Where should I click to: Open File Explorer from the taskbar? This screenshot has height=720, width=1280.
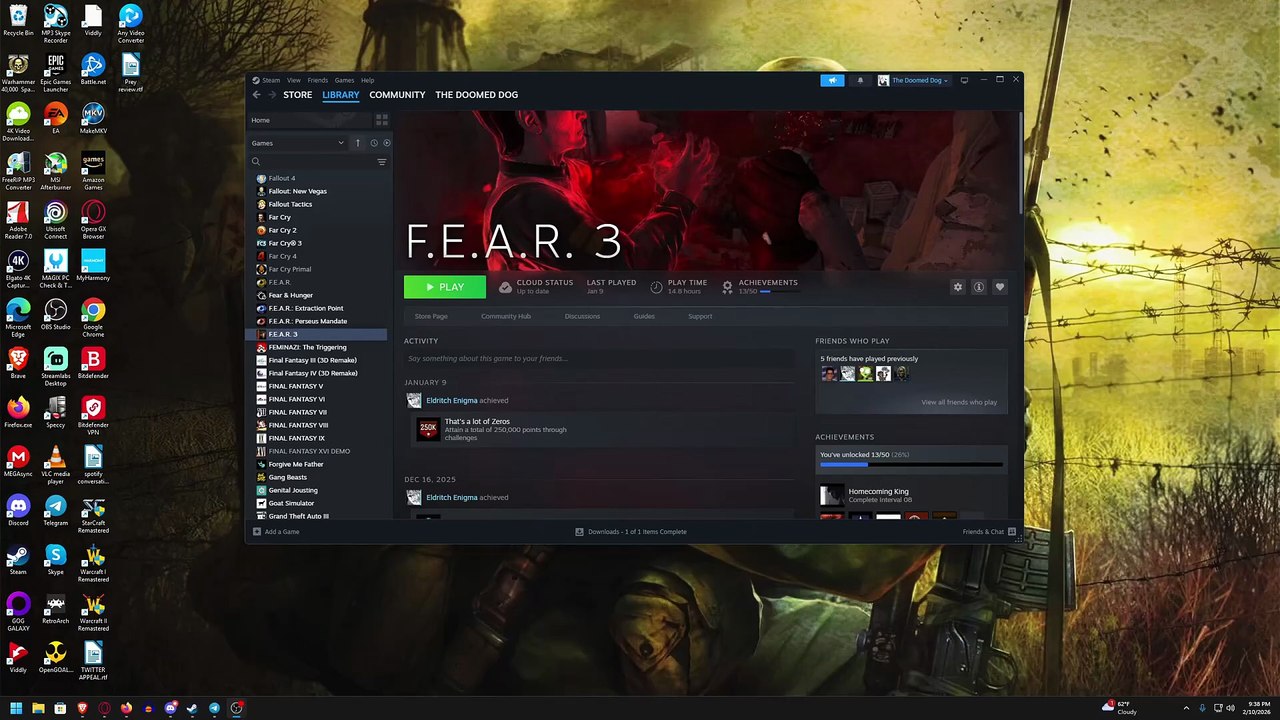pos(38,708)
